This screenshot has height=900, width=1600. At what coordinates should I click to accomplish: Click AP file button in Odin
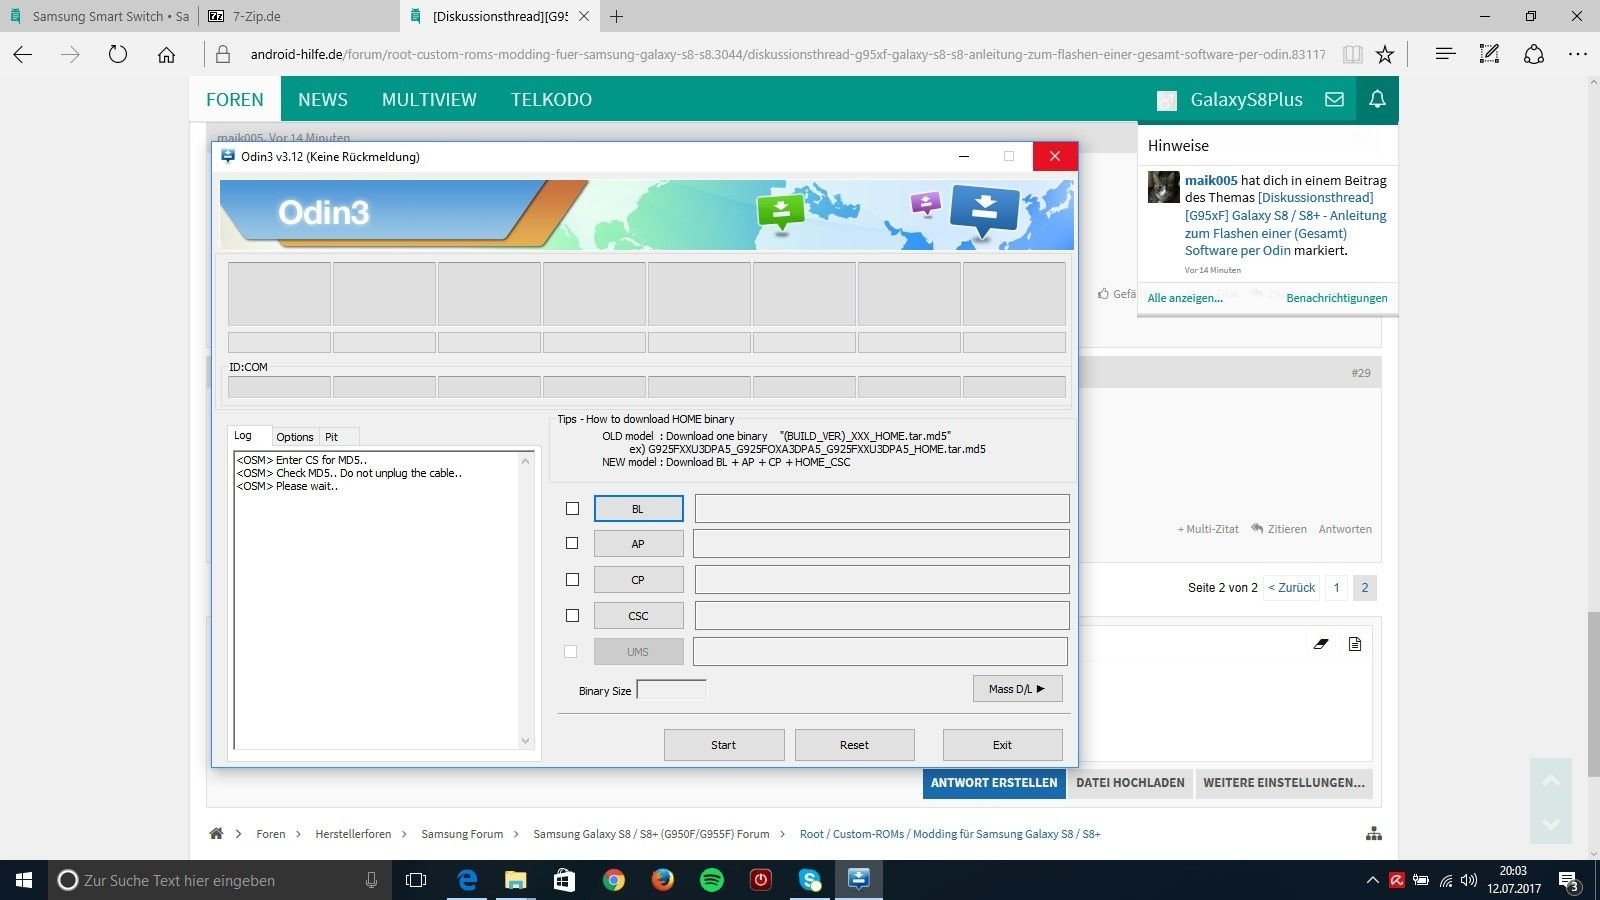[x=638, y=544]
